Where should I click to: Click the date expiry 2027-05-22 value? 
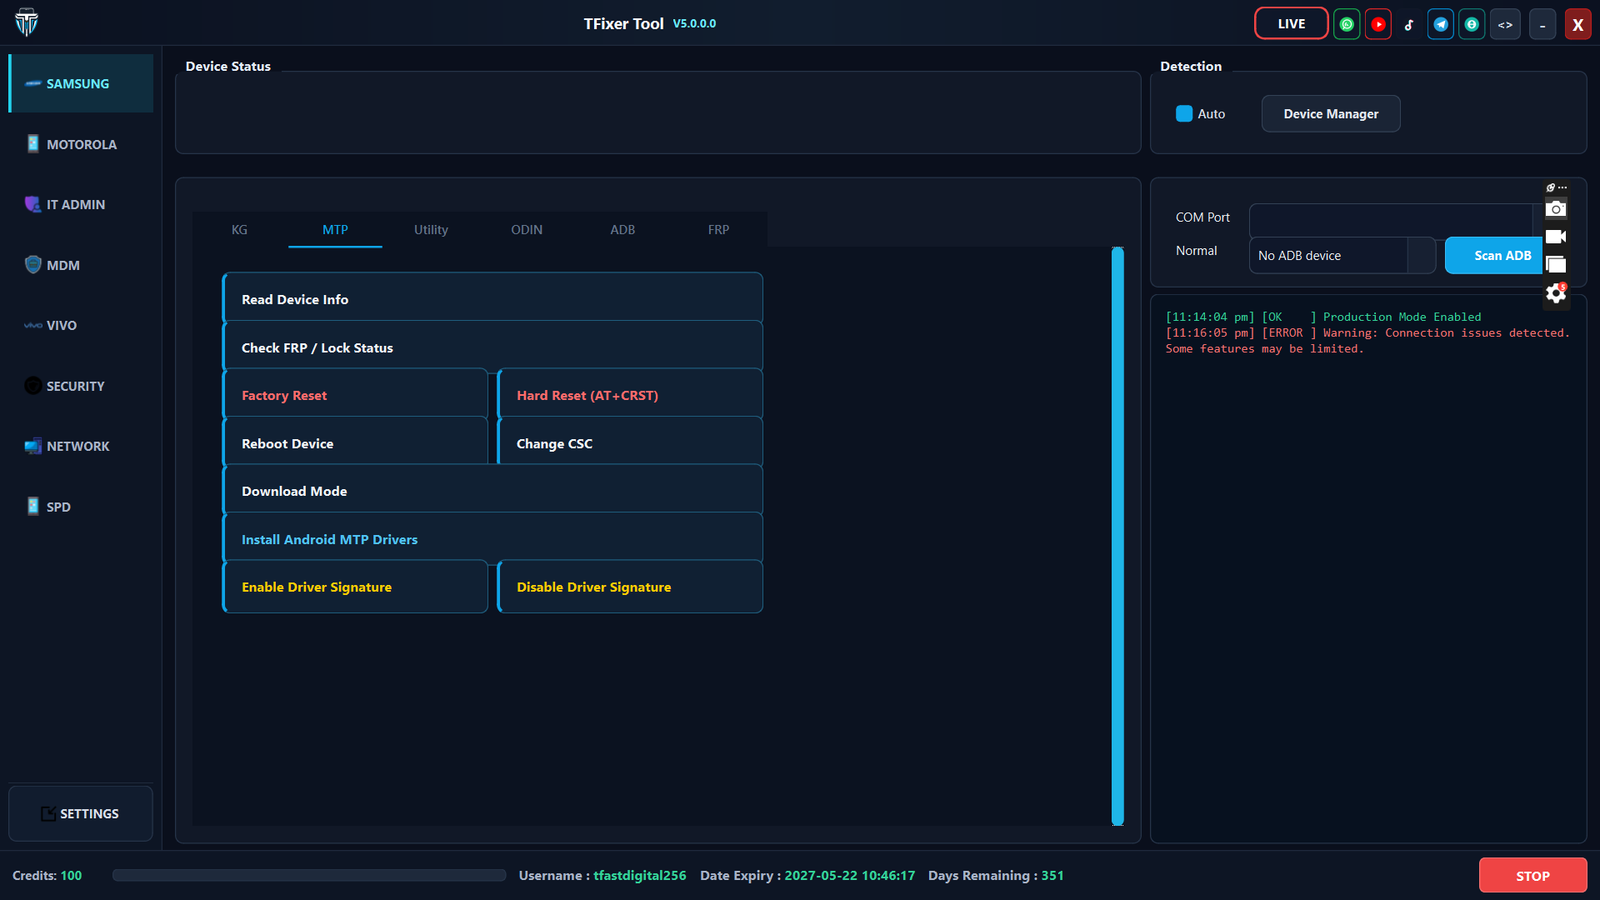point(850,875)
